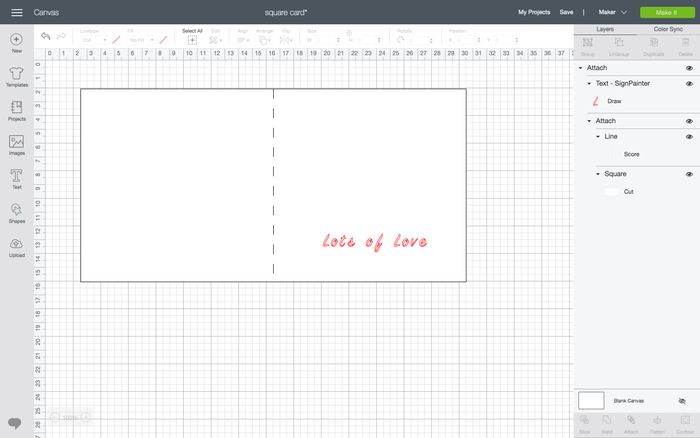Hide the Text - SignPainter layer

689,84
